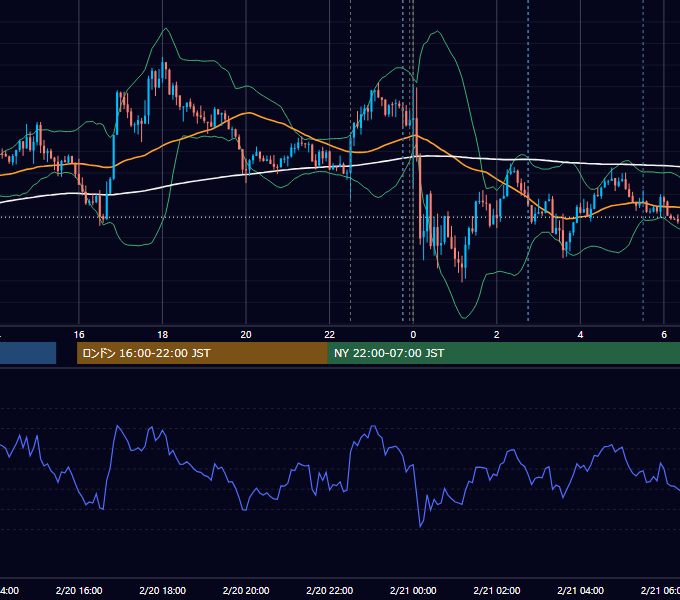Click the hour label 2 on price chart axis
This screenshot has height=600, width=680.
(x=497, y=335)
